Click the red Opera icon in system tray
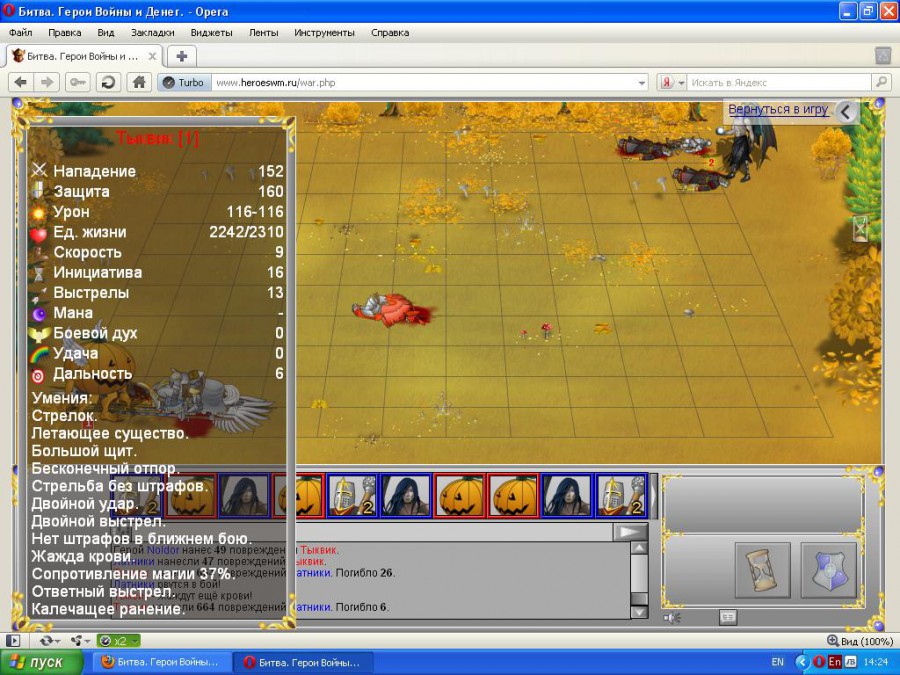 tap(820, 662)
